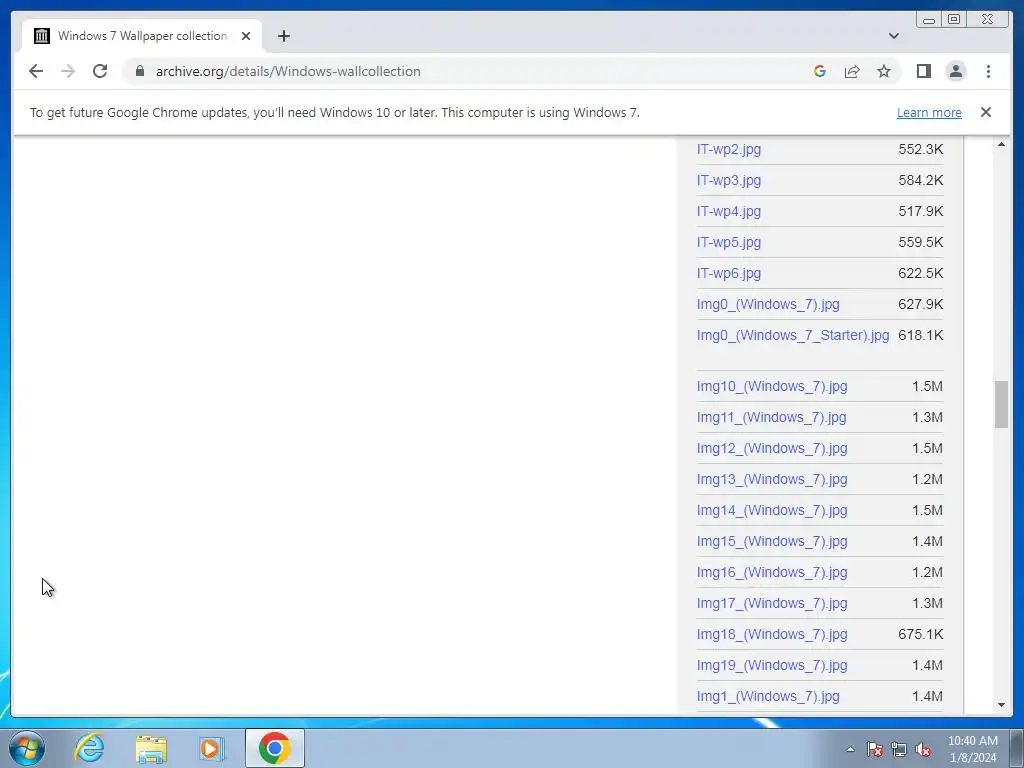This screenshot has height=768, width=1024.
Task: Click the address bar URL
Action: pos(288,71)
